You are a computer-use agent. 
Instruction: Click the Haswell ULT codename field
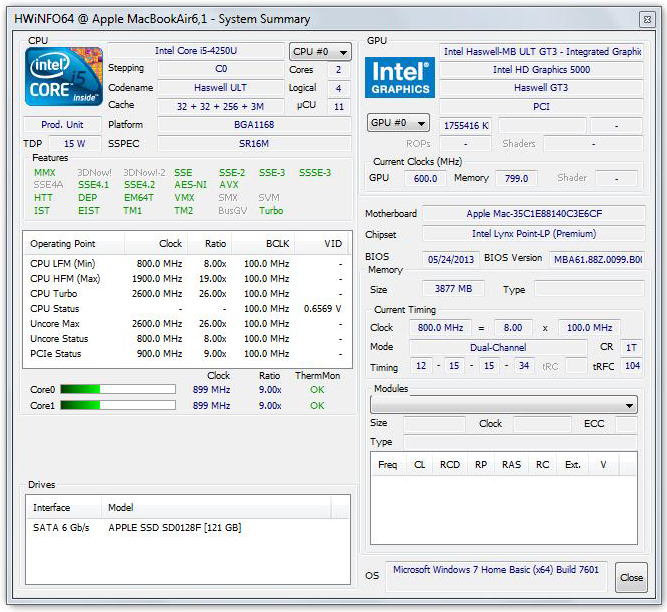click(220, 88)
